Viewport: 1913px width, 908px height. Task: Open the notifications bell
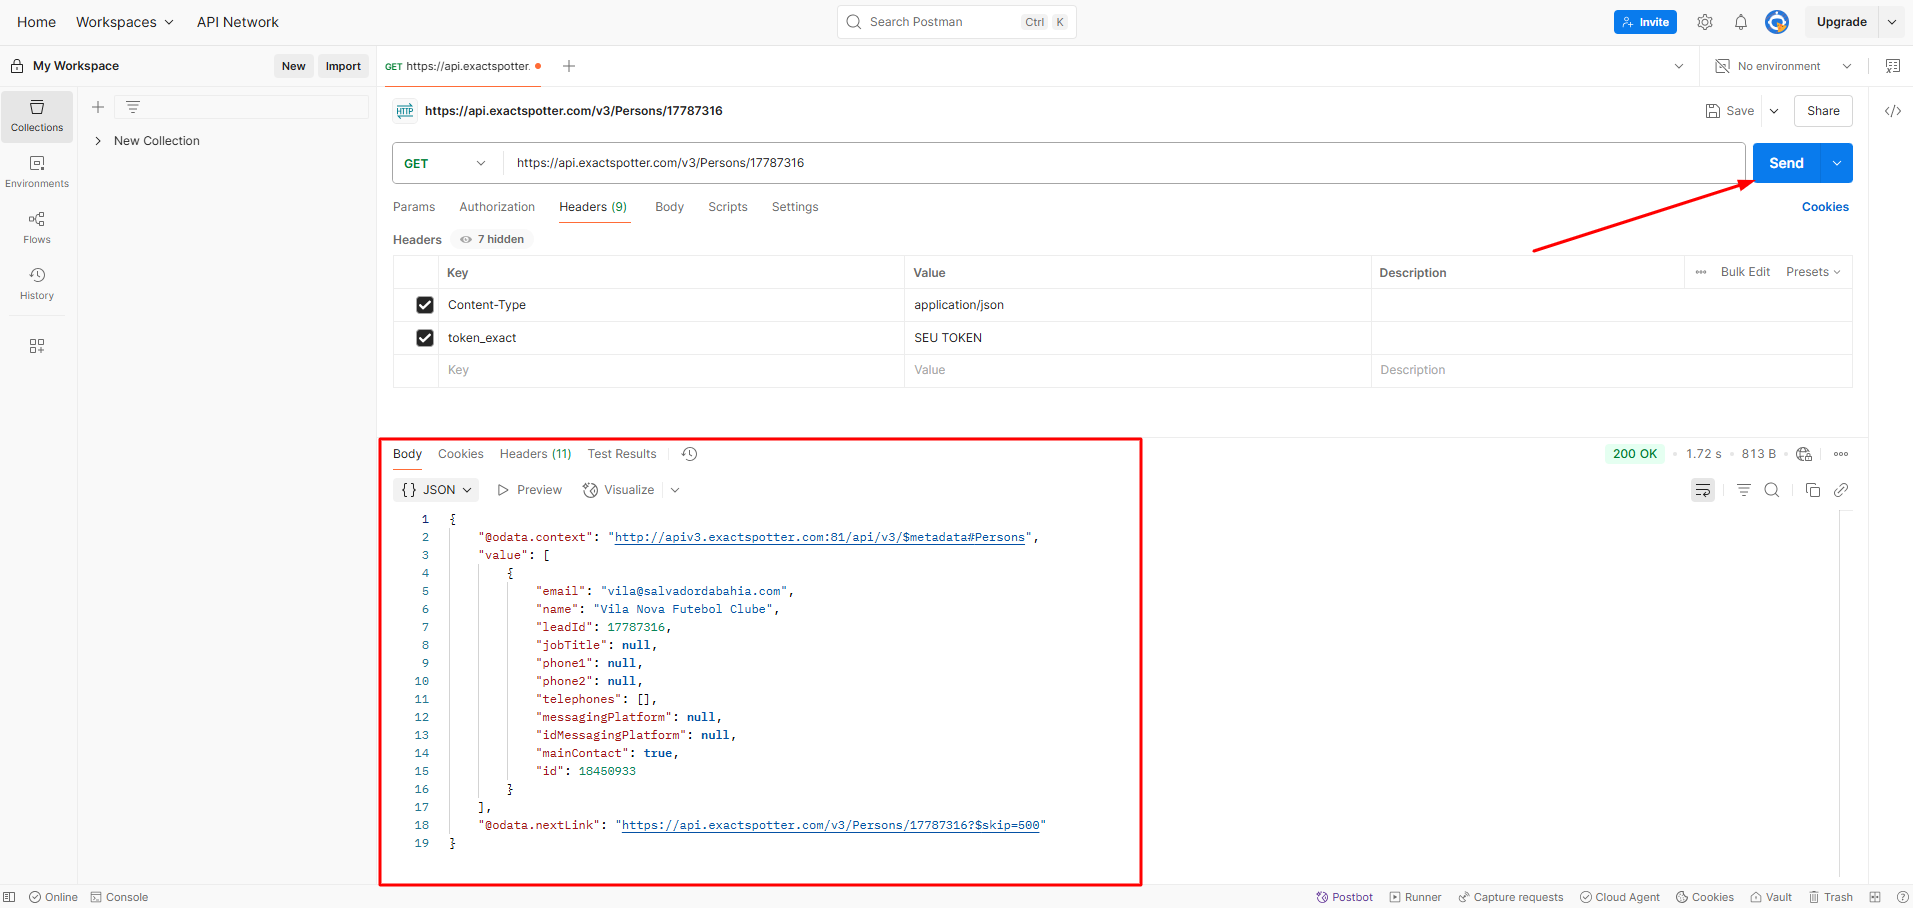(1741, 22)
